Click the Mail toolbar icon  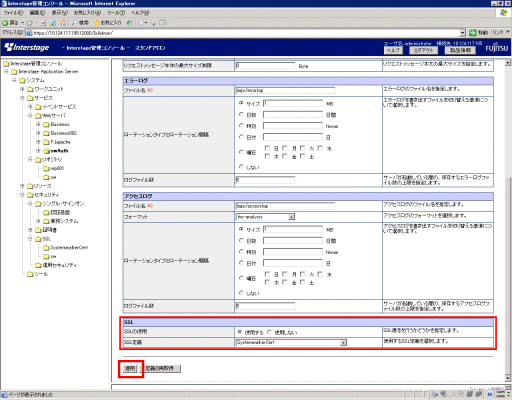pos(143,23)
